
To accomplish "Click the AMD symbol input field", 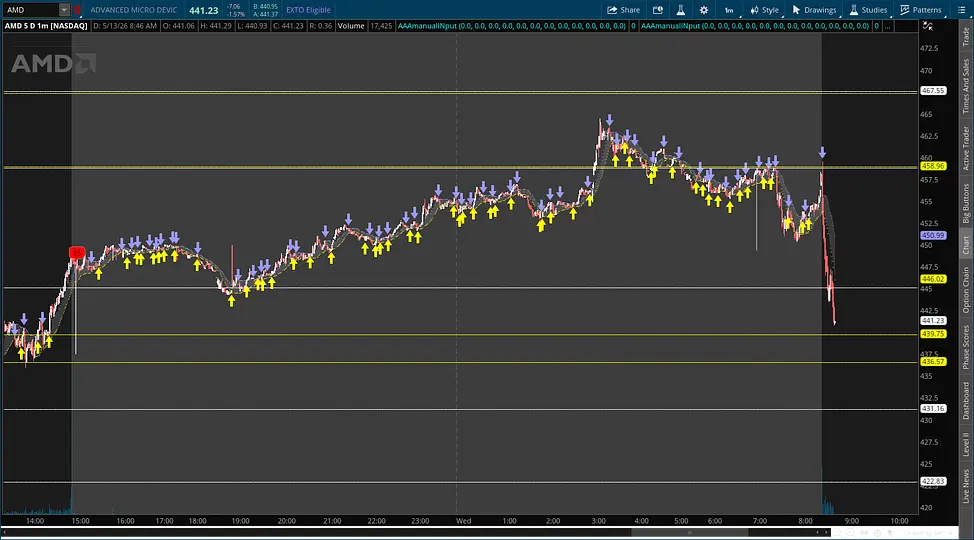I will point(31,10).
